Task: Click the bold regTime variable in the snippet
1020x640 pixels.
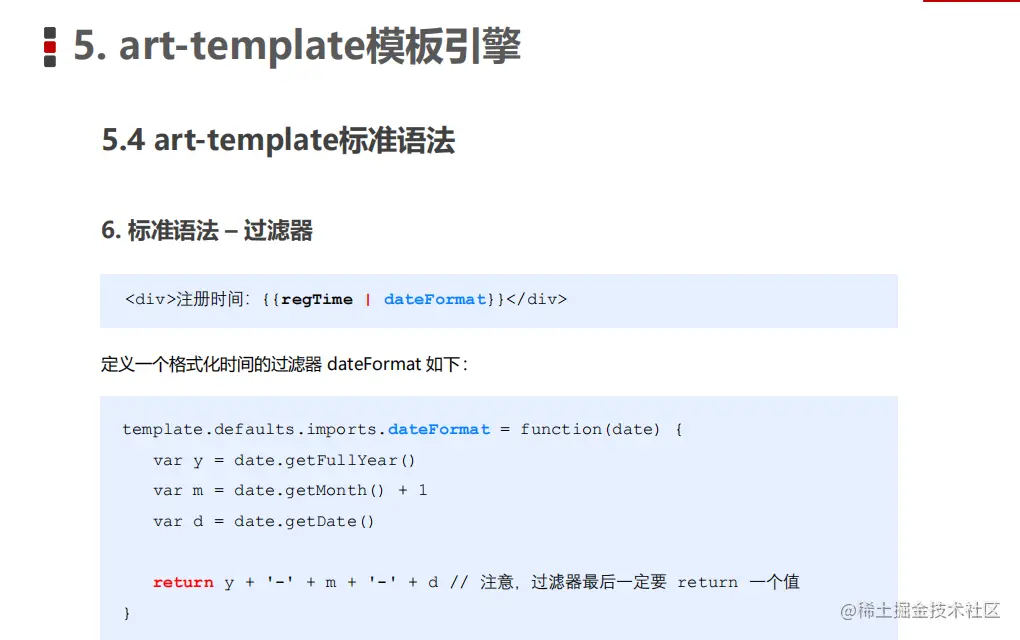Action: [x=317, y=299]
